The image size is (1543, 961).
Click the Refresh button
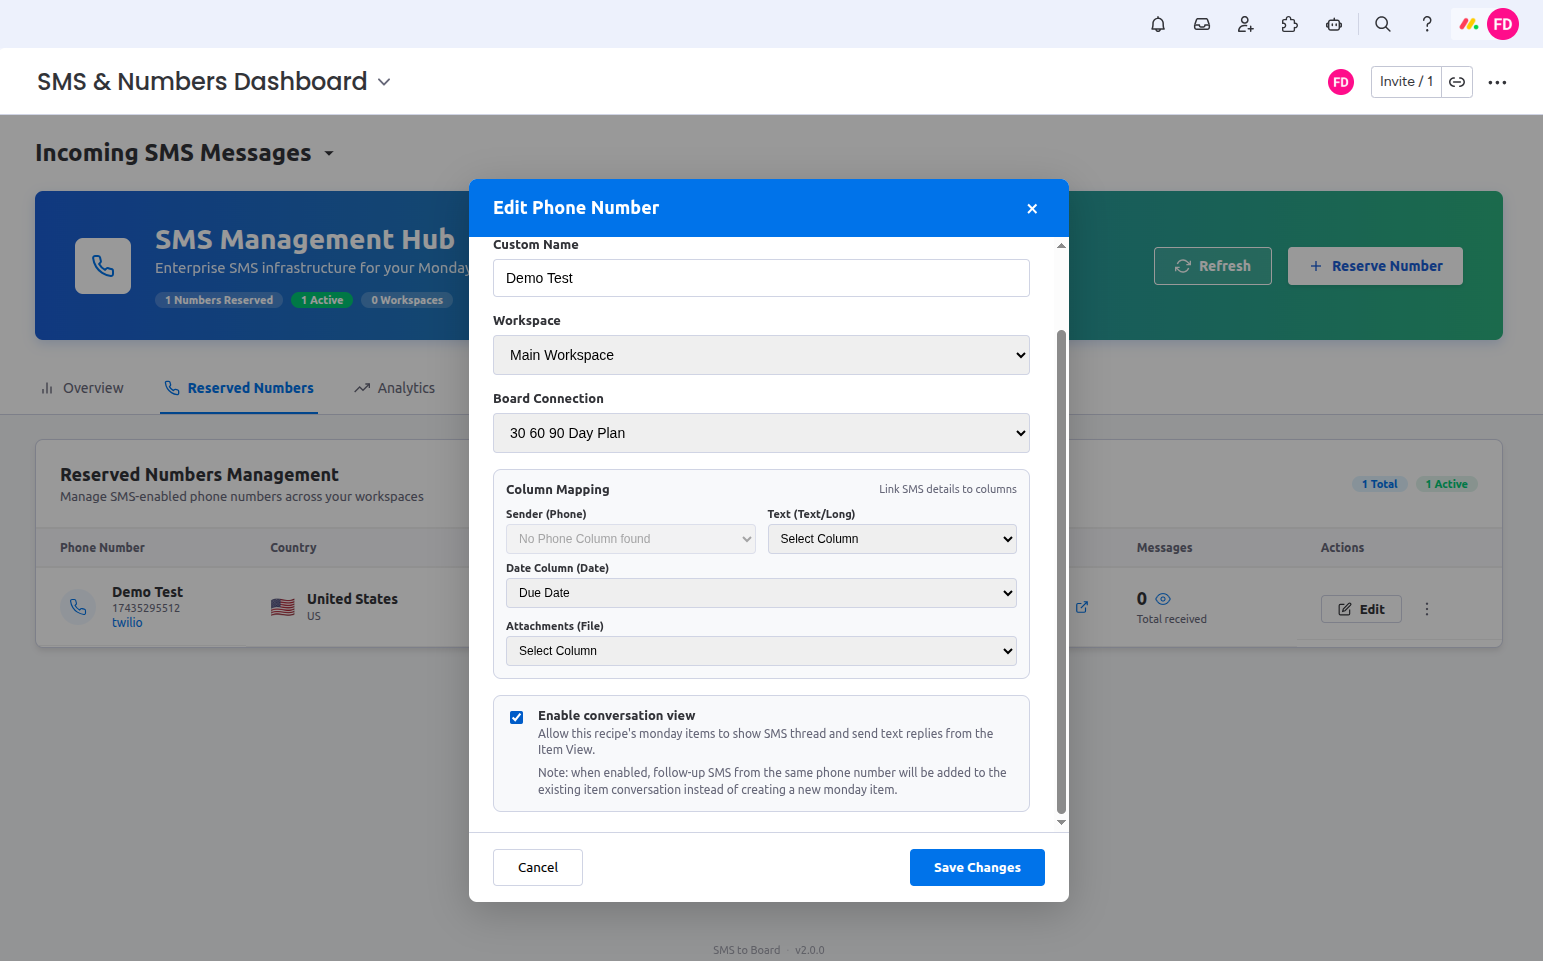[x=1213, y=266]
